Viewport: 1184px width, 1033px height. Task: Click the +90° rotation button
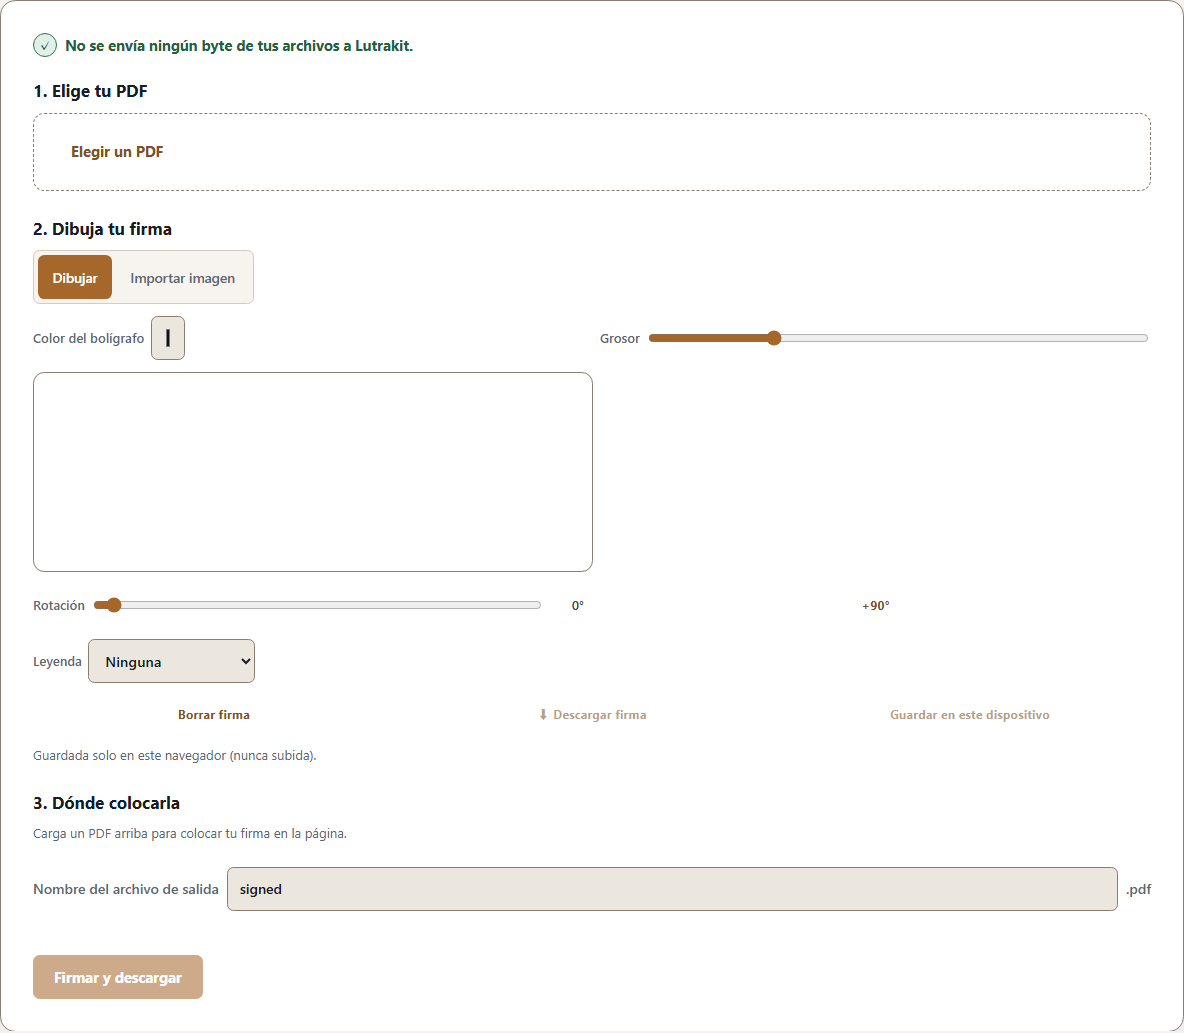coord(876,606)
